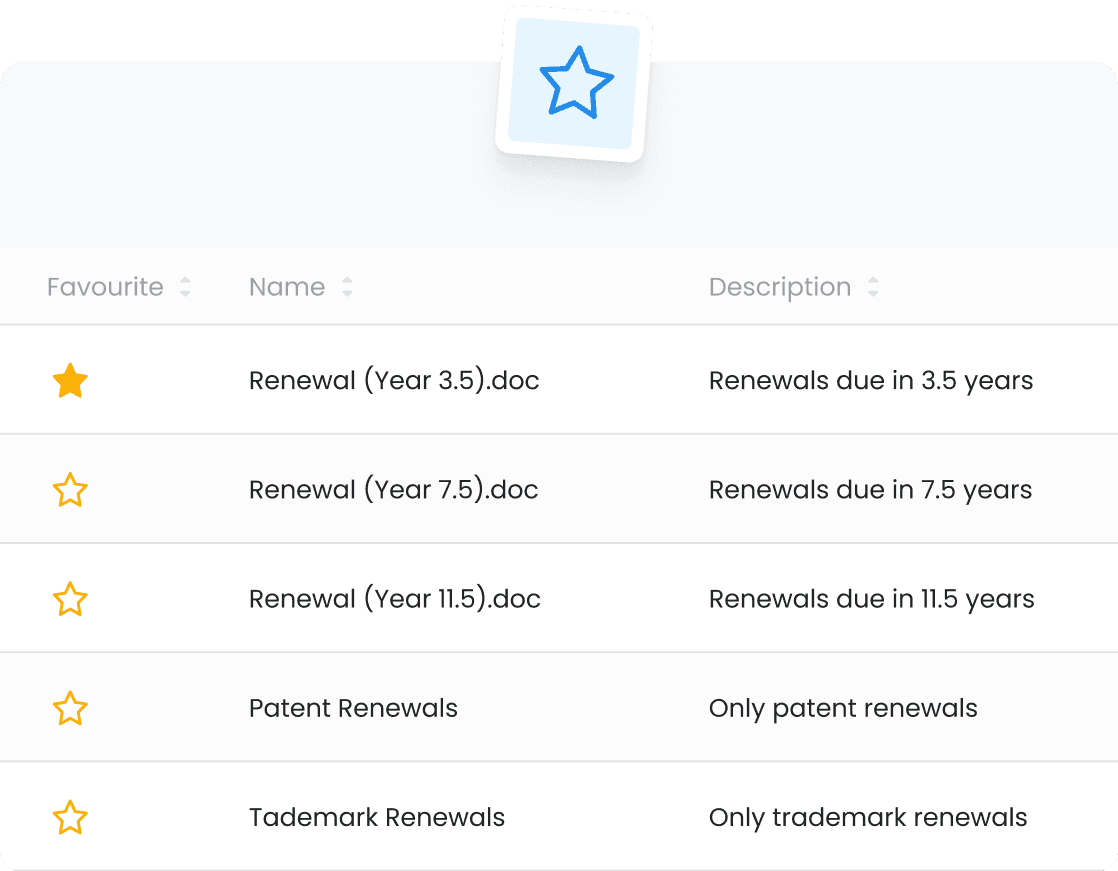Click the large blue star icon
Viewport: 1118px width, 871px height.
click(576, 82)
